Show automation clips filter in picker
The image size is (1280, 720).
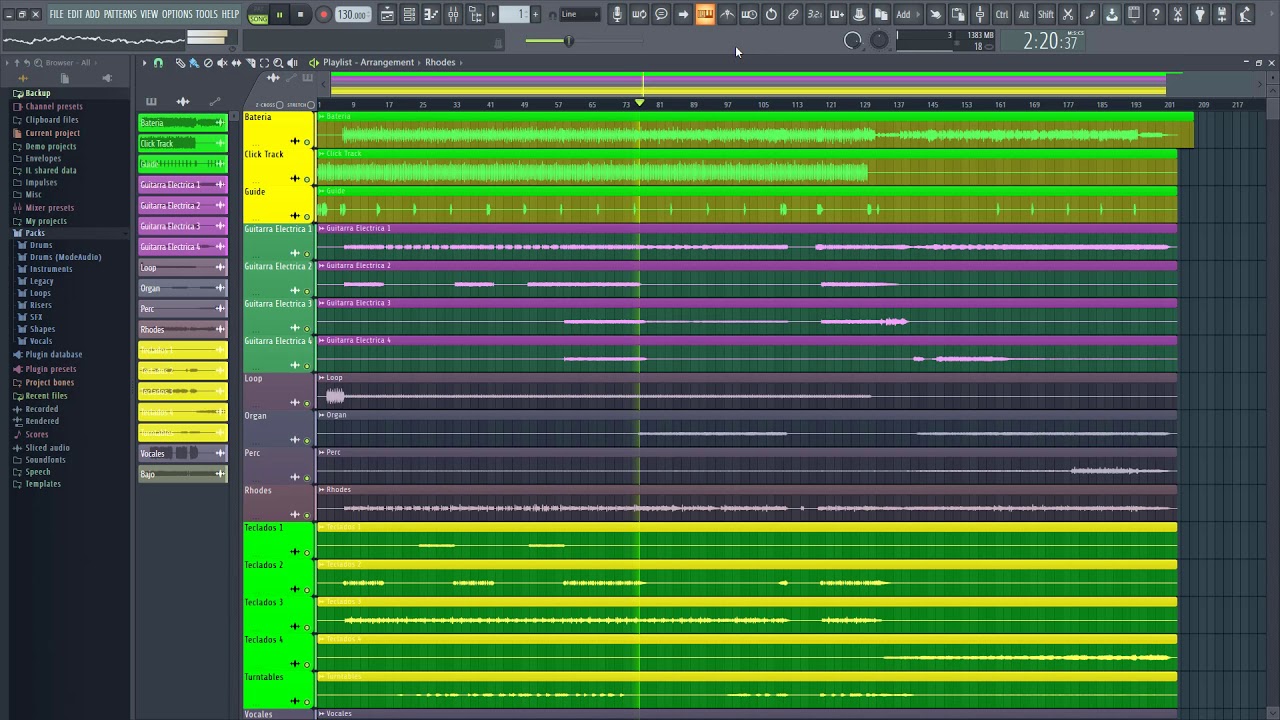point(214,101)
